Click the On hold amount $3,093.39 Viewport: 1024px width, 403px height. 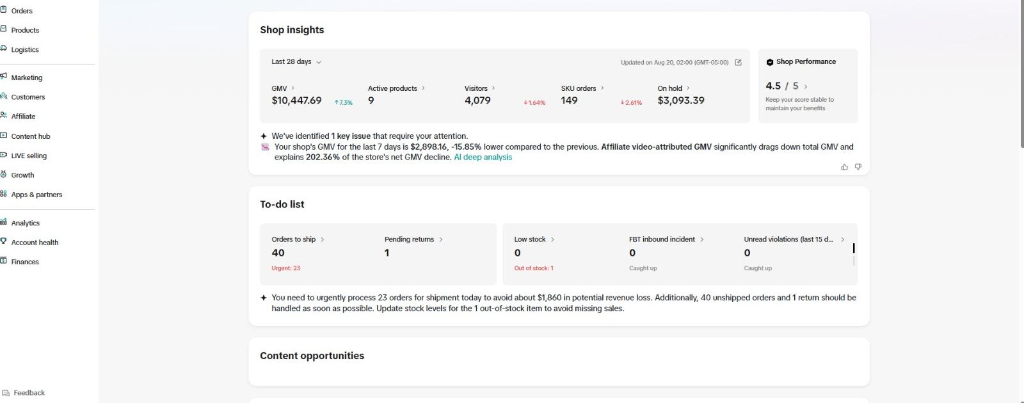coord(681,101)
